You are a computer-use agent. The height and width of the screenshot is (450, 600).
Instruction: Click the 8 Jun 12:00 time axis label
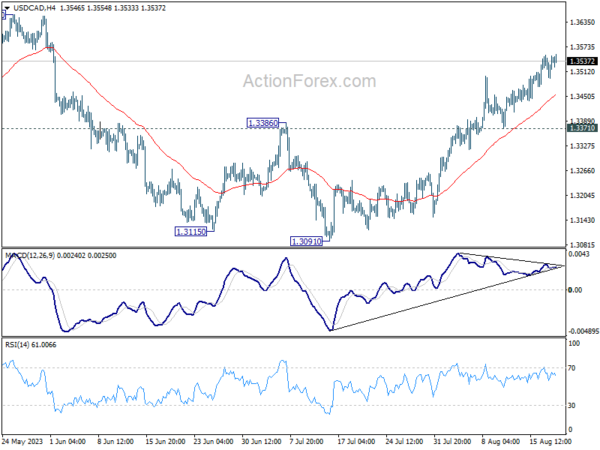coord(116,441)
